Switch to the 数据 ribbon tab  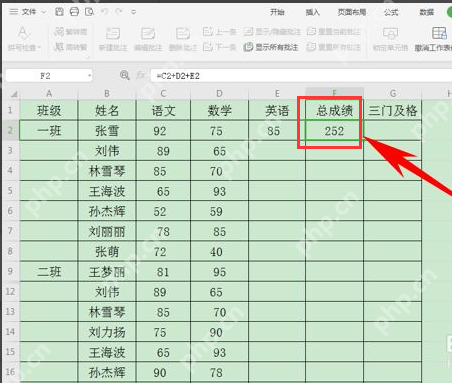point(426,12)
